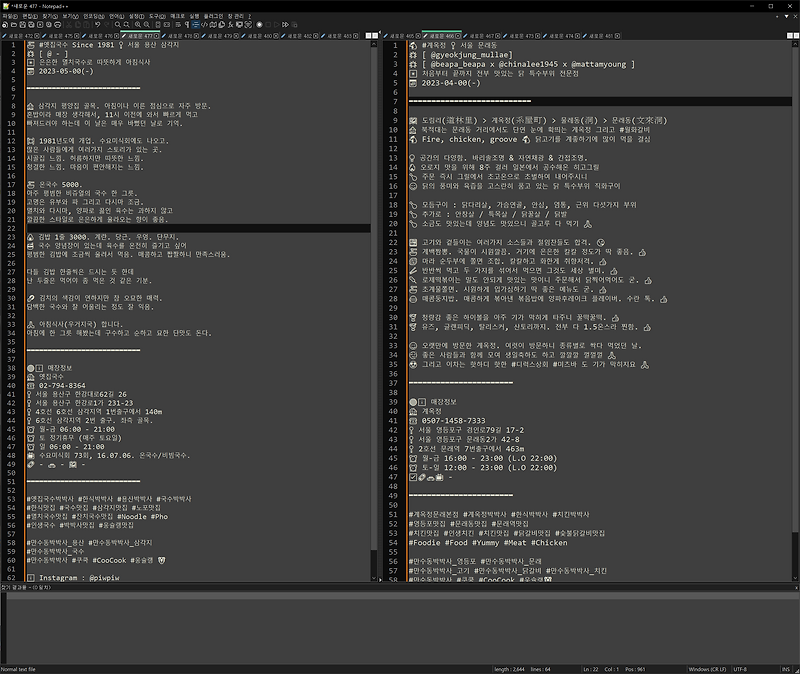Toggle show all characters (pilcrow) button
This screenshot has width=800, height=674.
[187, 24]
